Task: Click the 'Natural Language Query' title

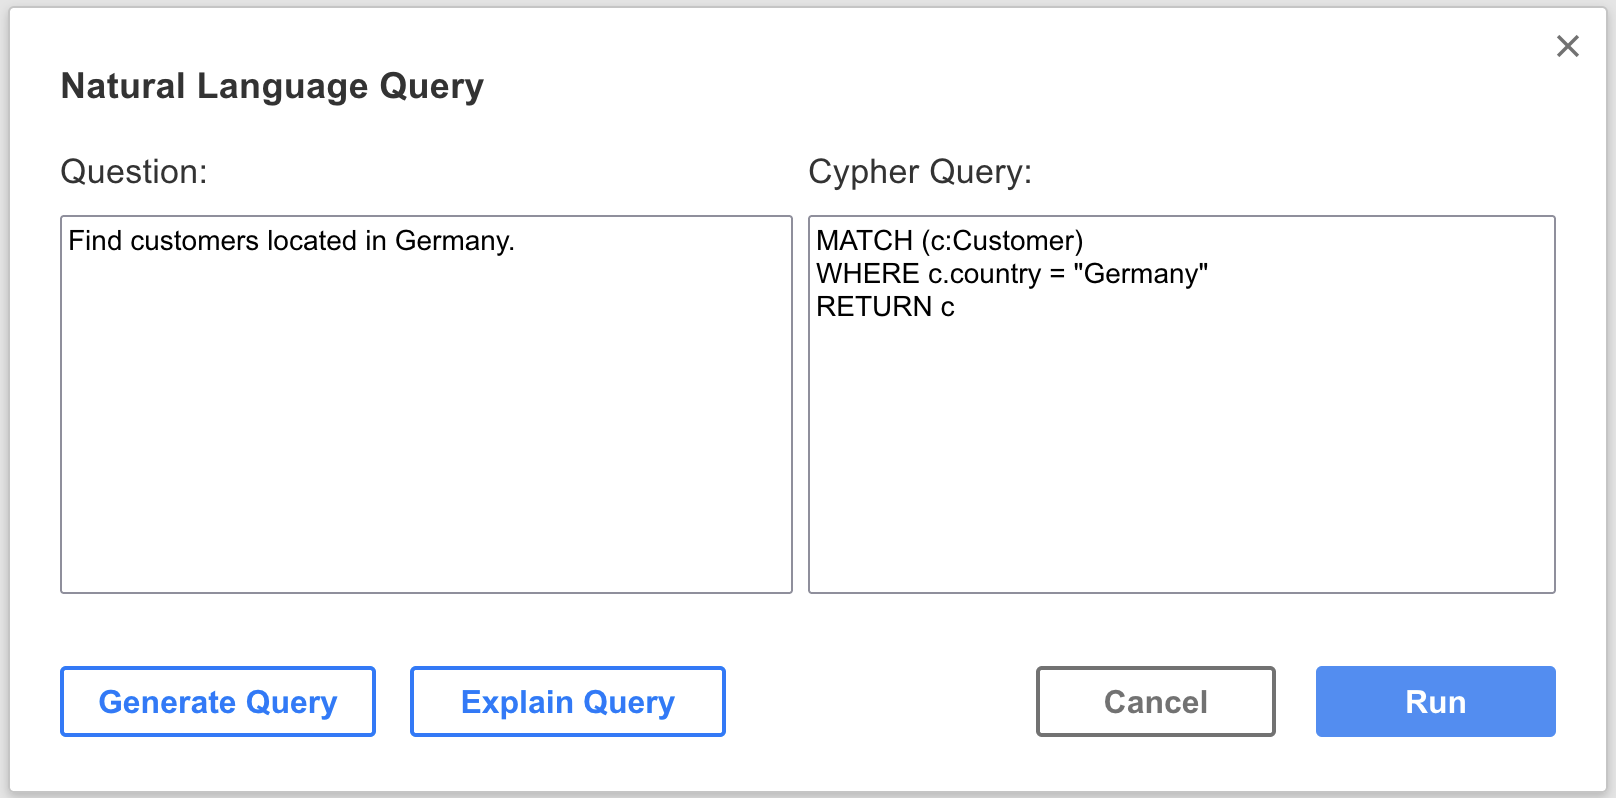Action: (272, 86)
